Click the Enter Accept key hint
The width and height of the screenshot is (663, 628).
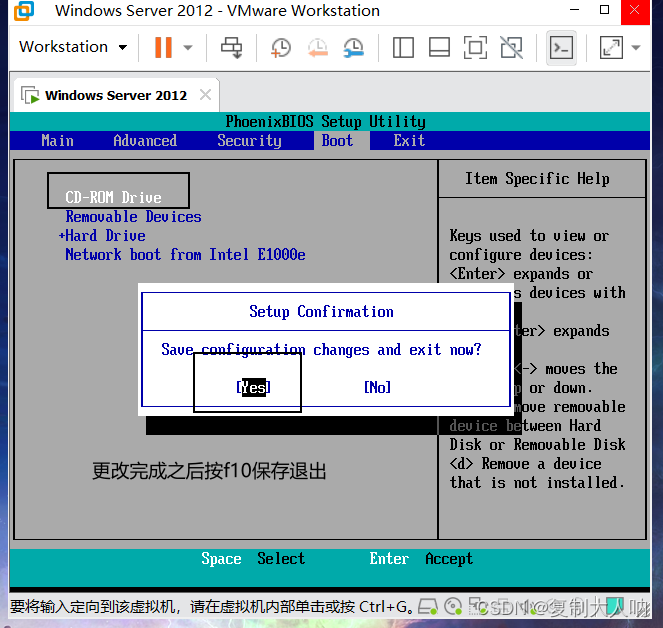(421, 559)
